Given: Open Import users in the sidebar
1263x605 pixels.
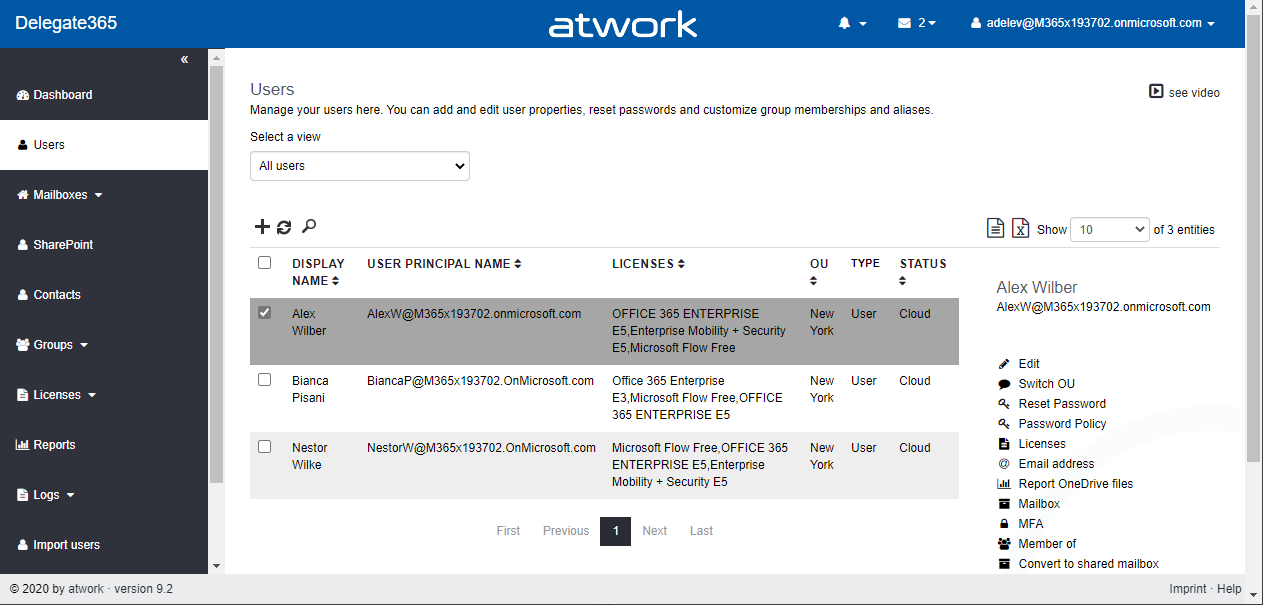Looking at the screenshot, I should coord(104,545).
